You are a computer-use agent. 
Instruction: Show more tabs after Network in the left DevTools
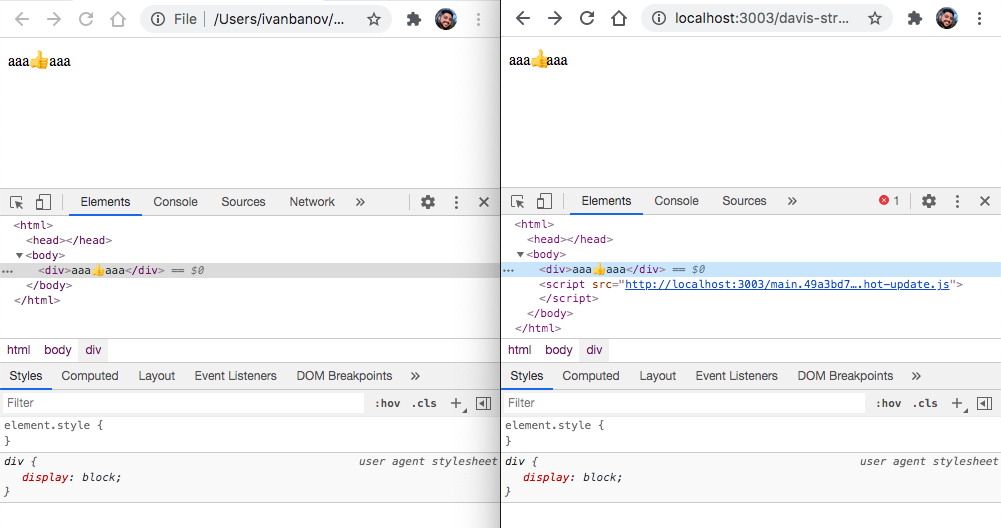360,202
